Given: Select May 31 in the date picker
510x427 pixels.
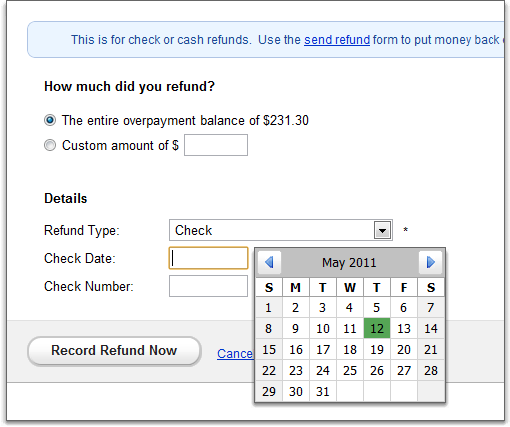Looking at the screenshot, I should click(x=323, y=391).
